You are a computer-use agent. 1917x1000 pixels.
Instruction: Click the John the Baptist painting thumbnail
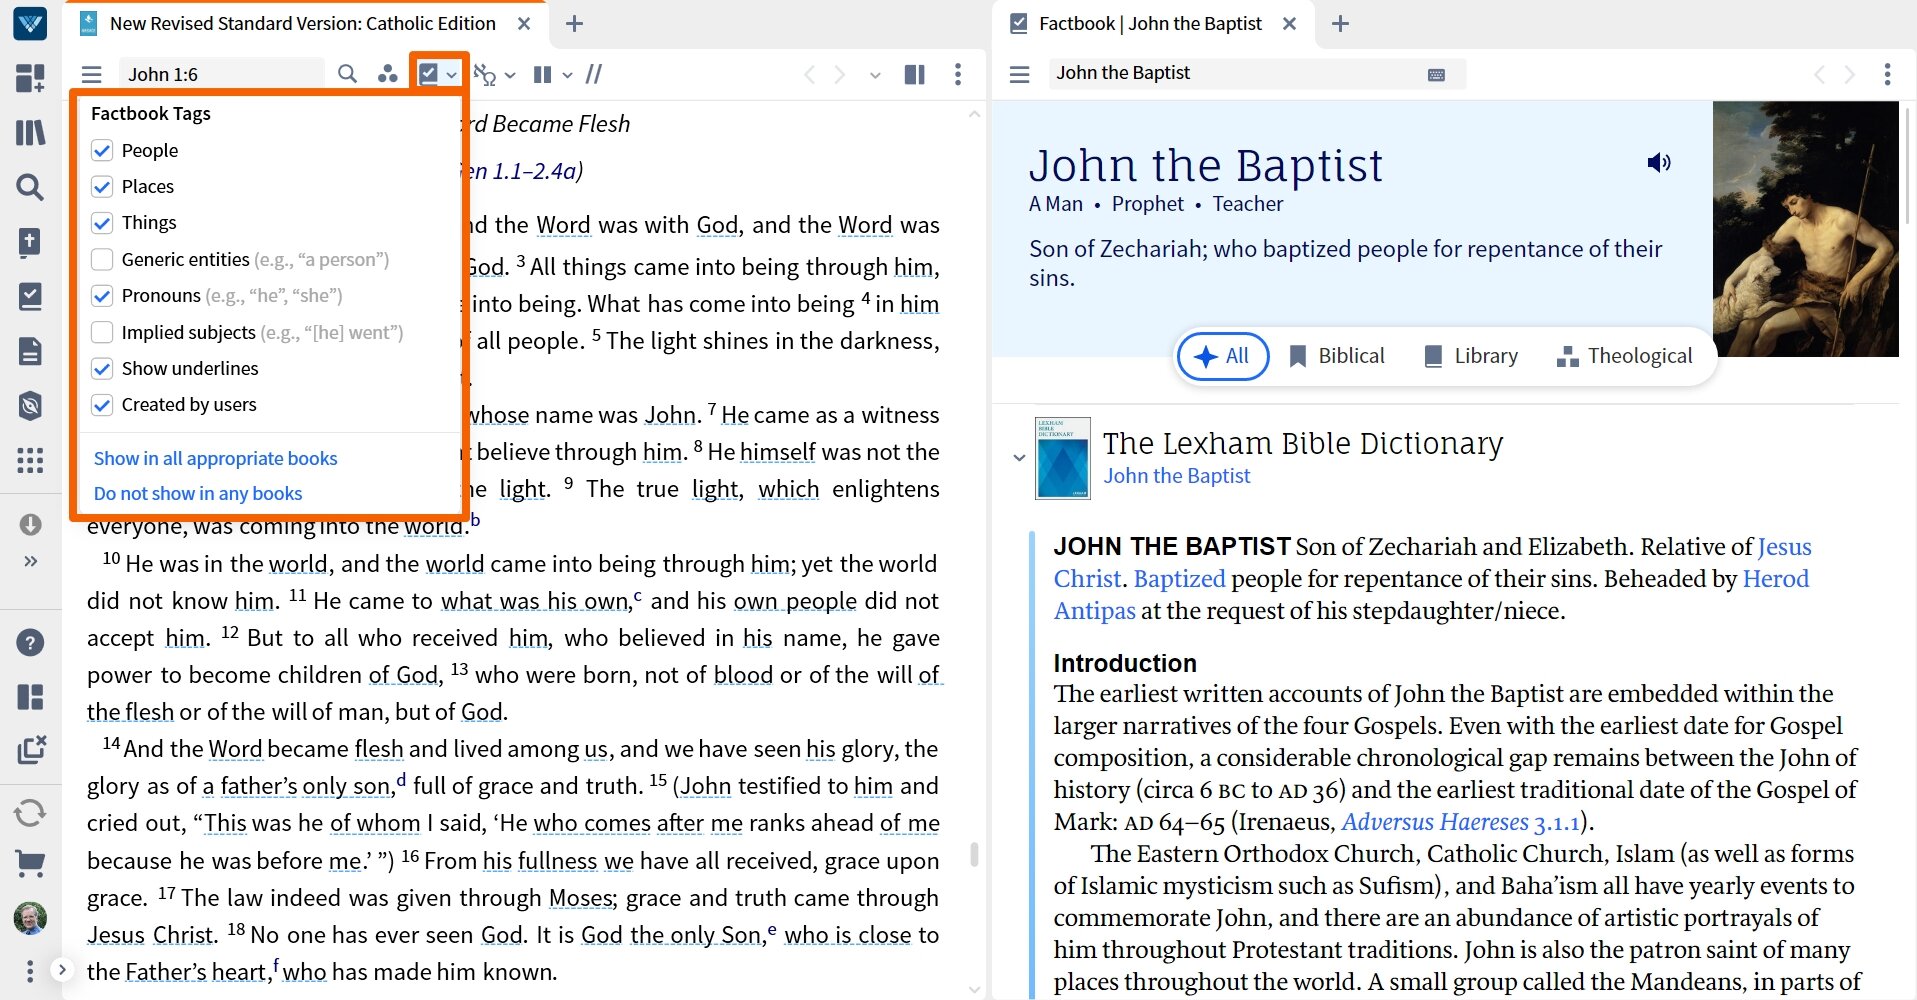point(1805,229)
